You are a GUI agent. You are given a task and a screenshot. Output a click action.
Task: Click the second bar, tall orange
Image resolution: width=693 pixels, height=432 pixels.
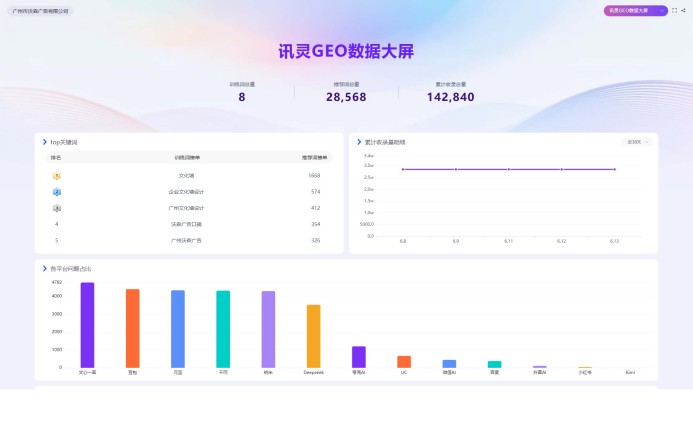(x=133, y=329)
